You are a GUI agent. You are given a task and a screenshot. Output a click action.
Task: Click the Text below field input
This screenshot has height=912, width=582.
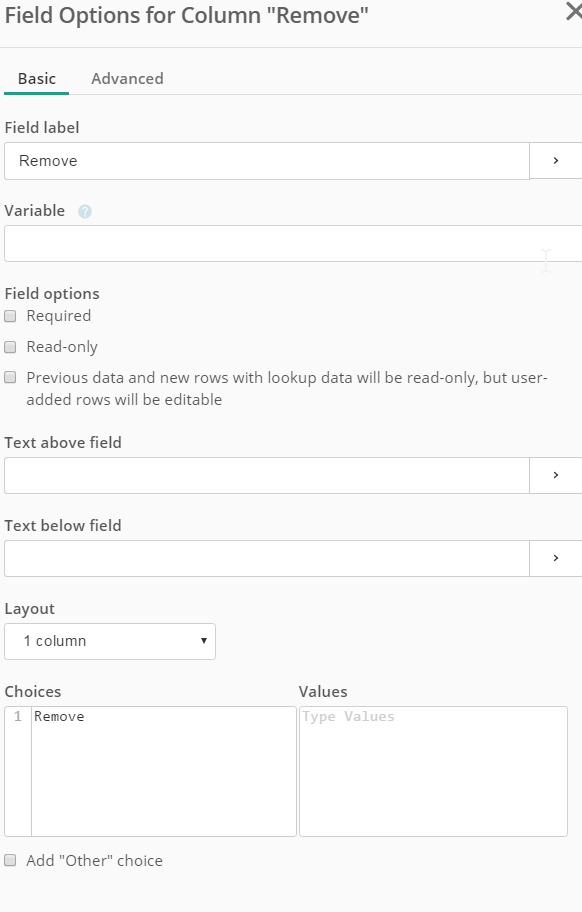point(267,558)
